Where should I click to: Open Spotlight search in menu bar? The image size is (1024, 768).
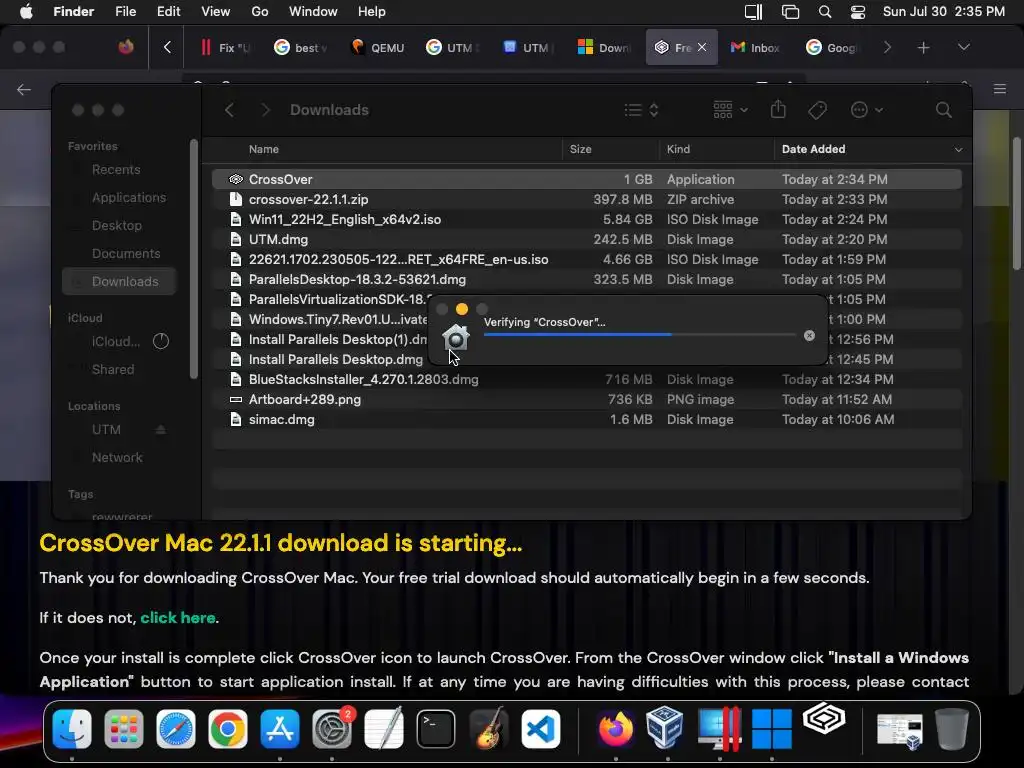point(825,12)
